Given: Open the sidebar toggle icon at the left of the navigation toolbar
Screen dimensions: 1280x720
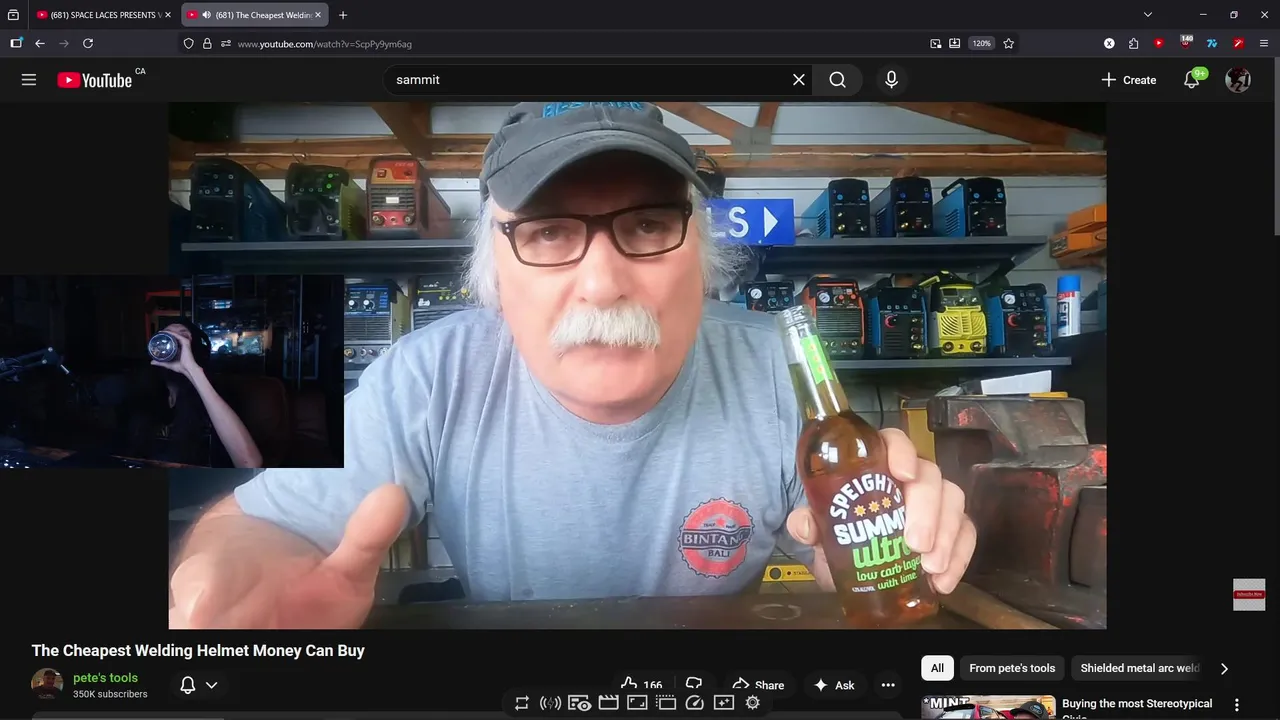Looking at the screenshot, I should point(16,43).
